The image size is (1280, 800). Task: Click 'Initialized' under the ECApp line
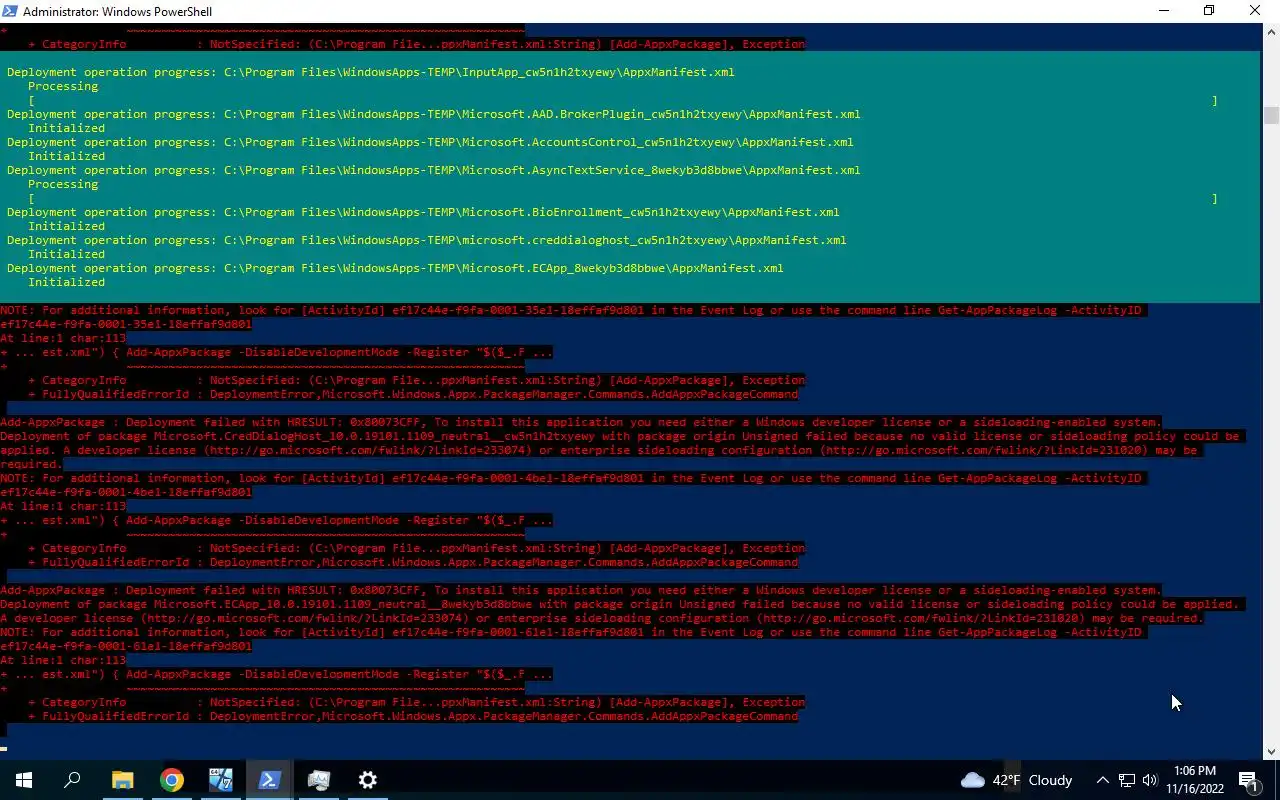click(66, 282)
